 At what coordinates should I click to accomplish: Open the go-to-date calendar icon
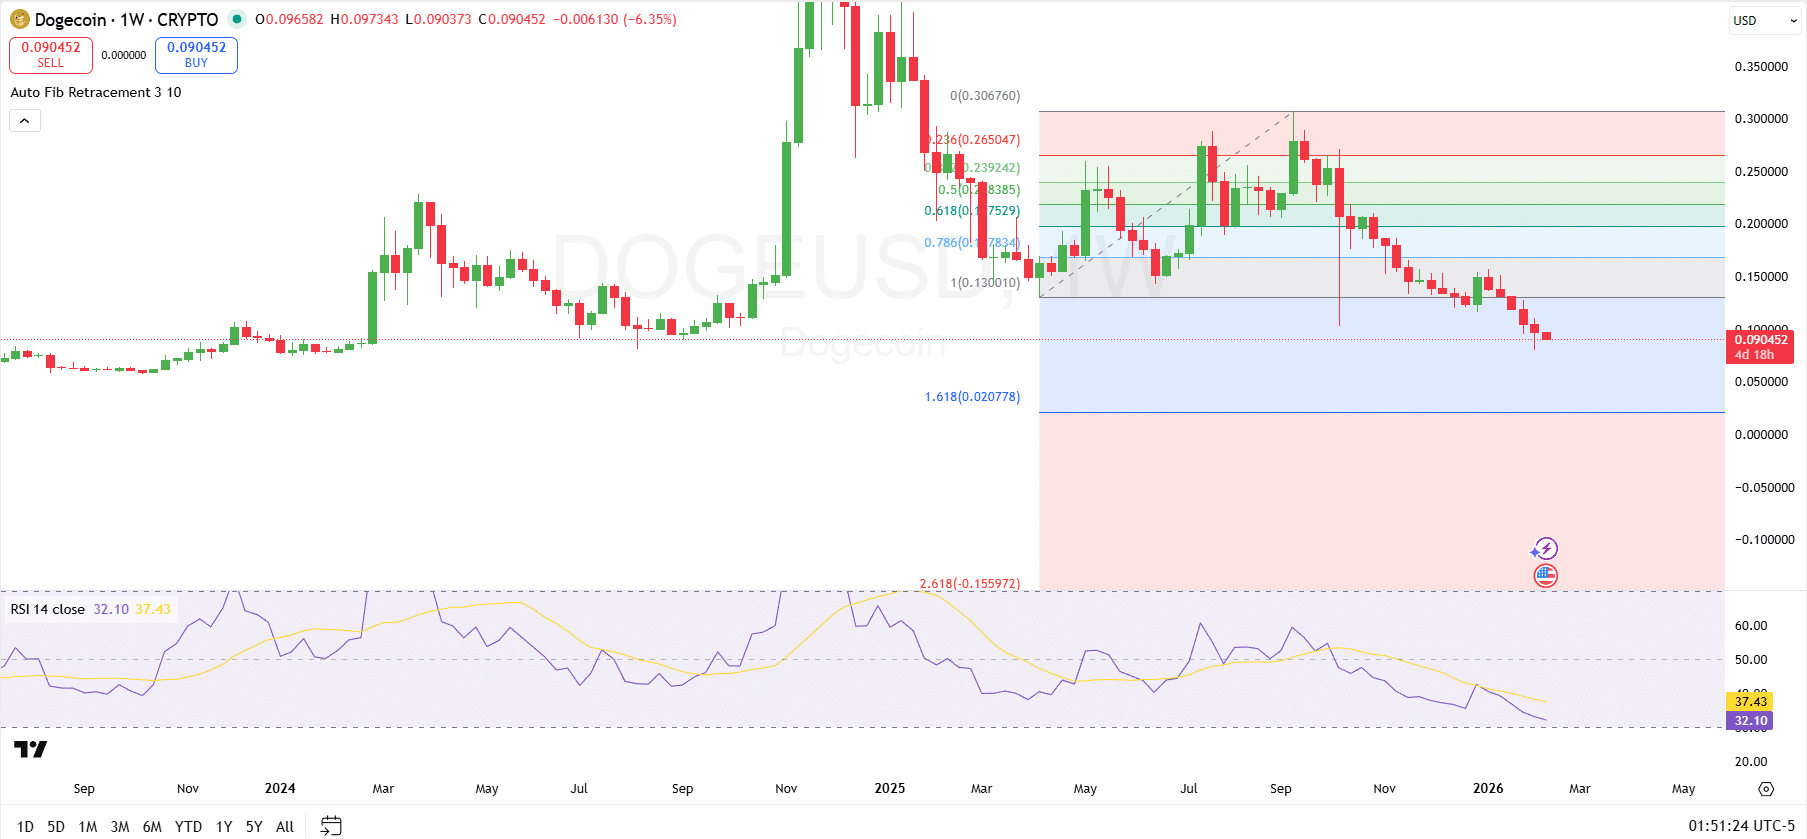point(331,826)
